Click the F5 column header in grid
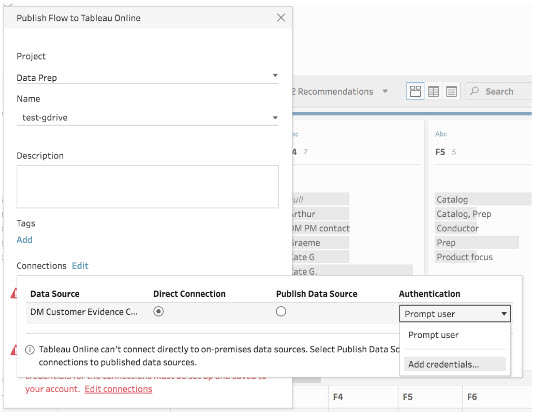Screen dimensions: 533x416 408,397
